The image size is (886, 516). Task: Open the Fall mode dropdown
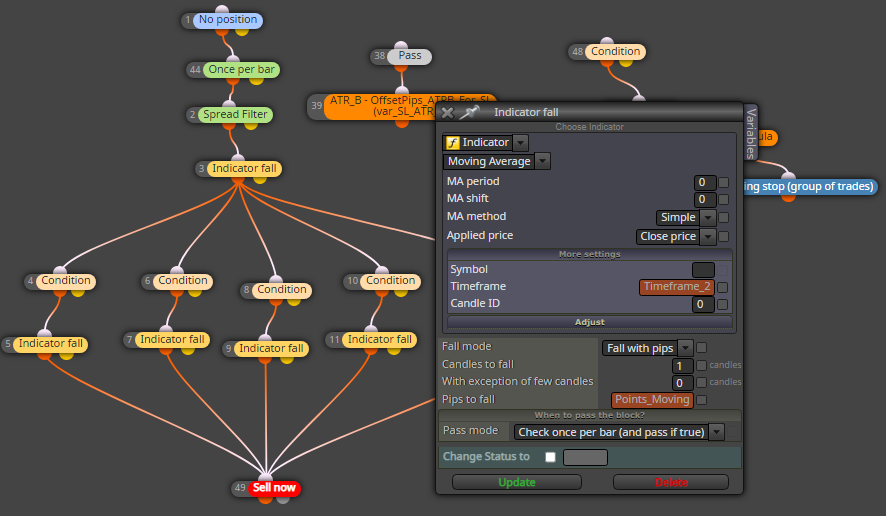(x=685, y=348)
